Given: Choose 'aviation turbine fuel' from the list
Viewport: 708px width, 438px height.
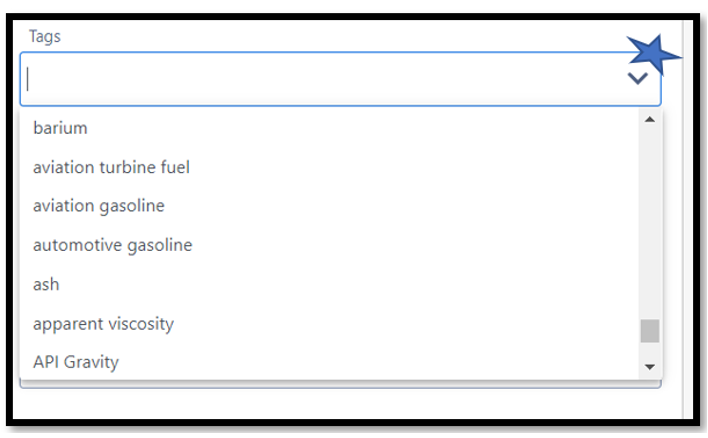Looking at the screenshot, I should [111, 167].
